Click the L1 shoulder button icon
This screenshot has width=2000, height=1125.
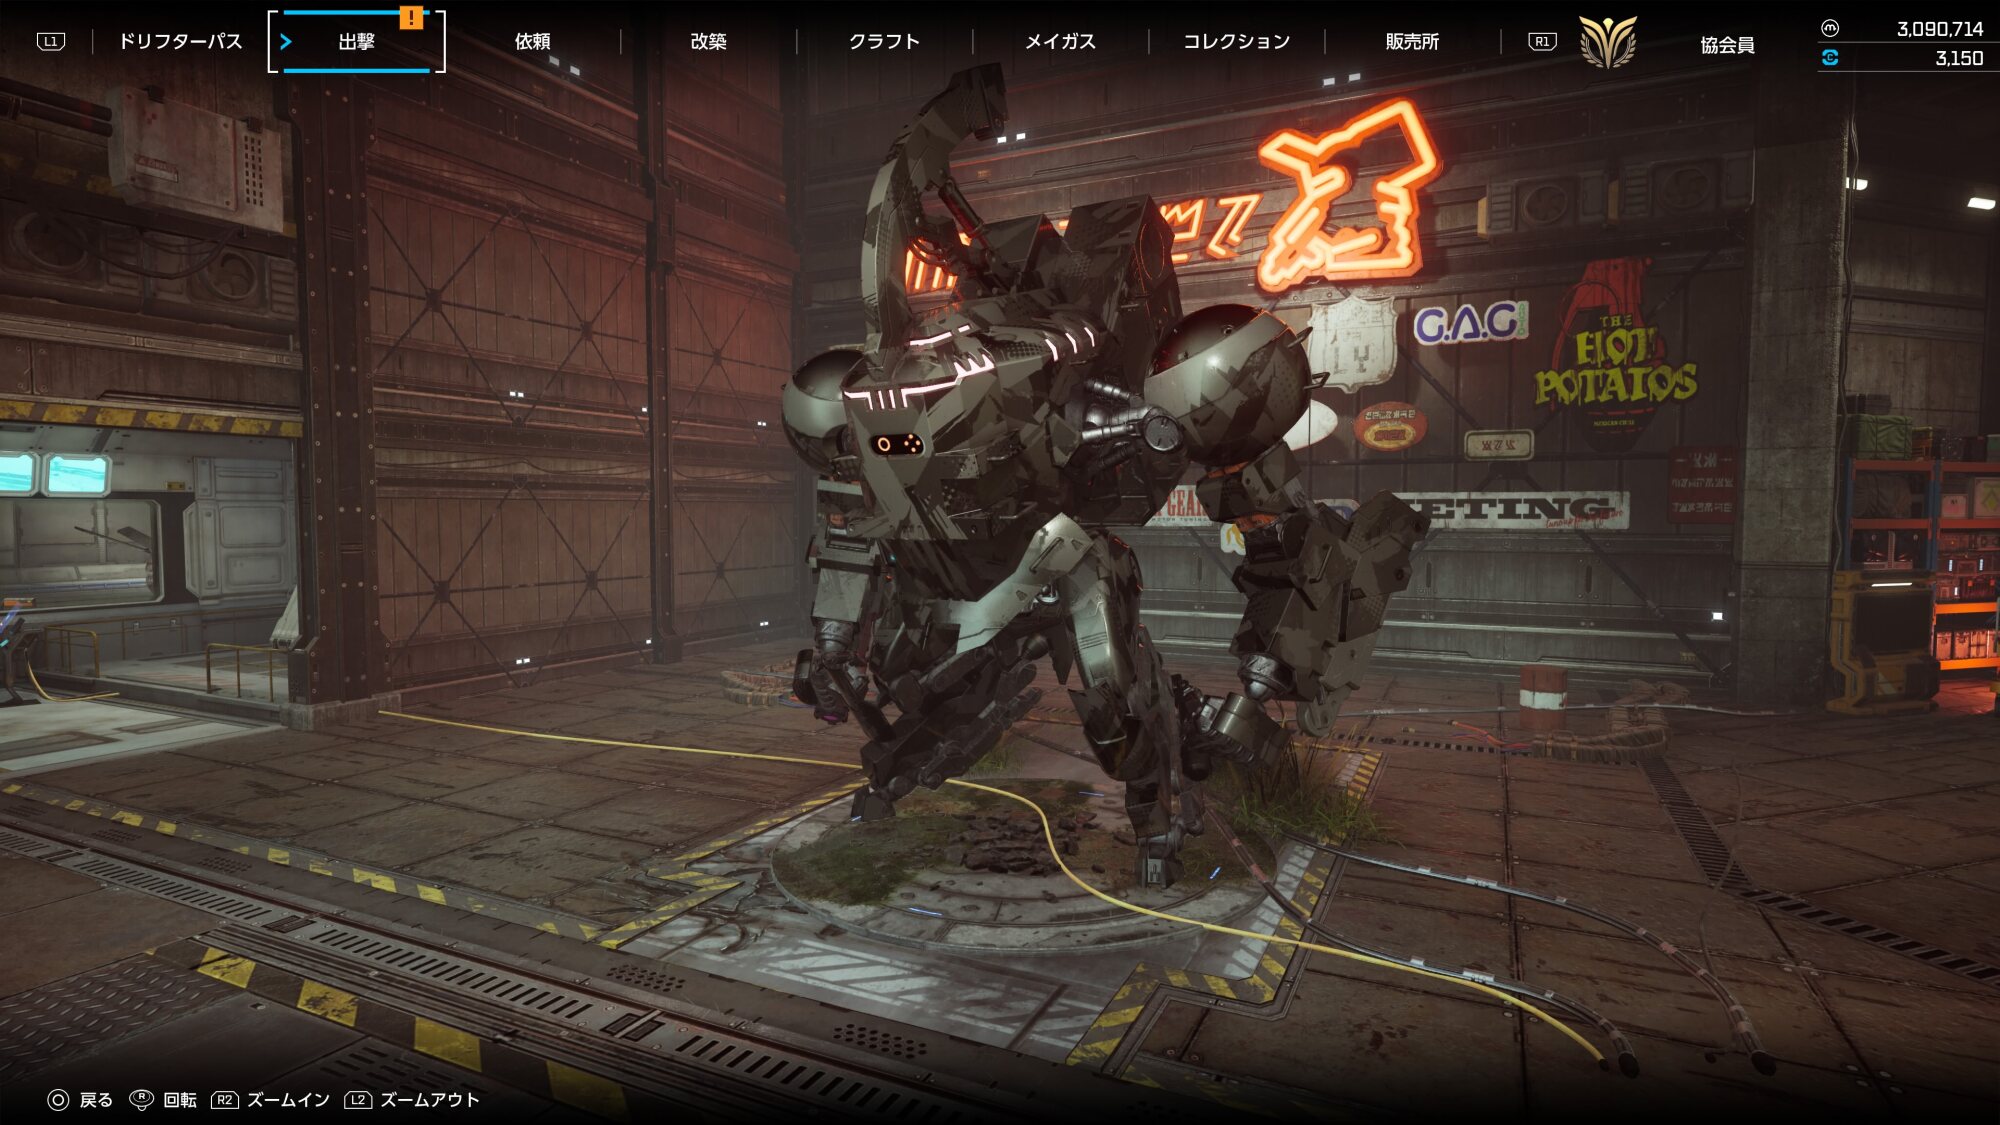click(x=51, y=41)
